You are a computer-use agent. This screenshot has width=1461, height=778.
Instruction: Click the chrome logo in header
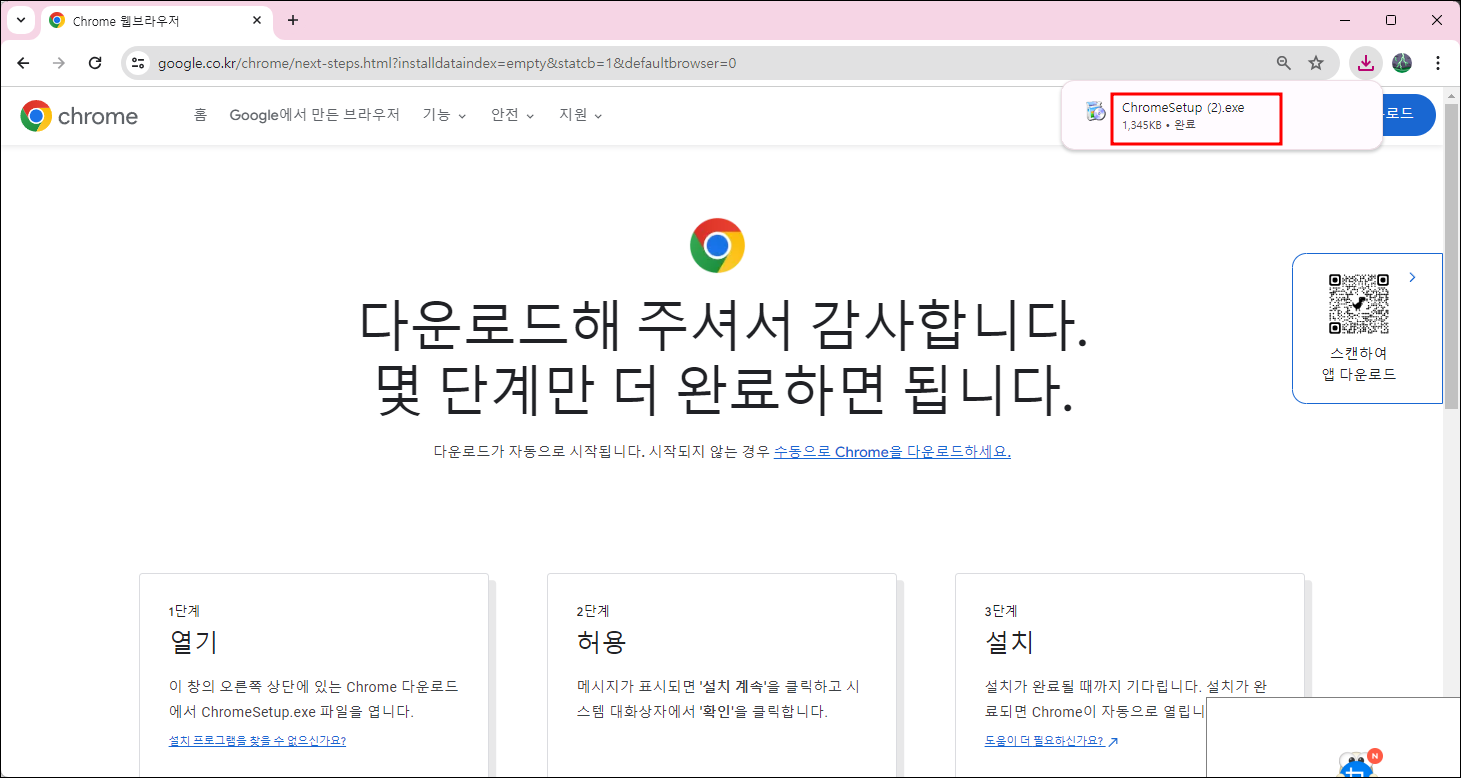point(79,116)
